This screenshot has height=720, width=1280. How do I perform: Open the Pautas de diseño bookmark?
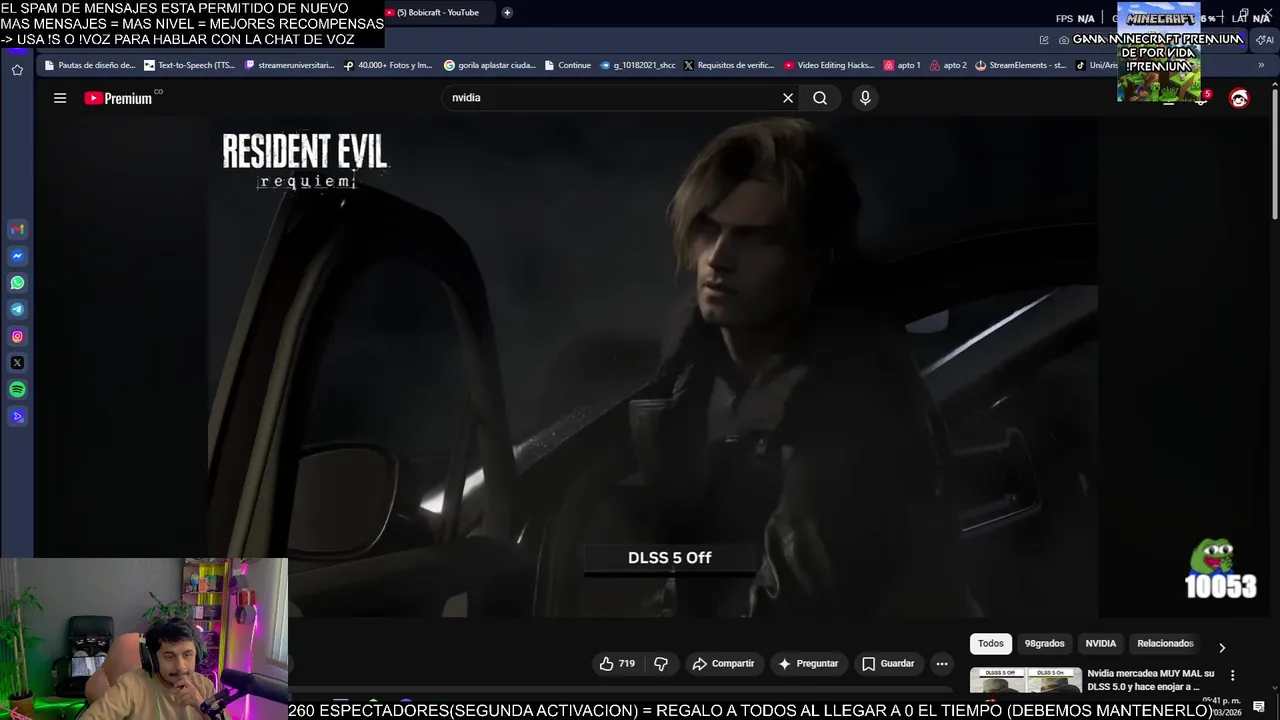90,65
